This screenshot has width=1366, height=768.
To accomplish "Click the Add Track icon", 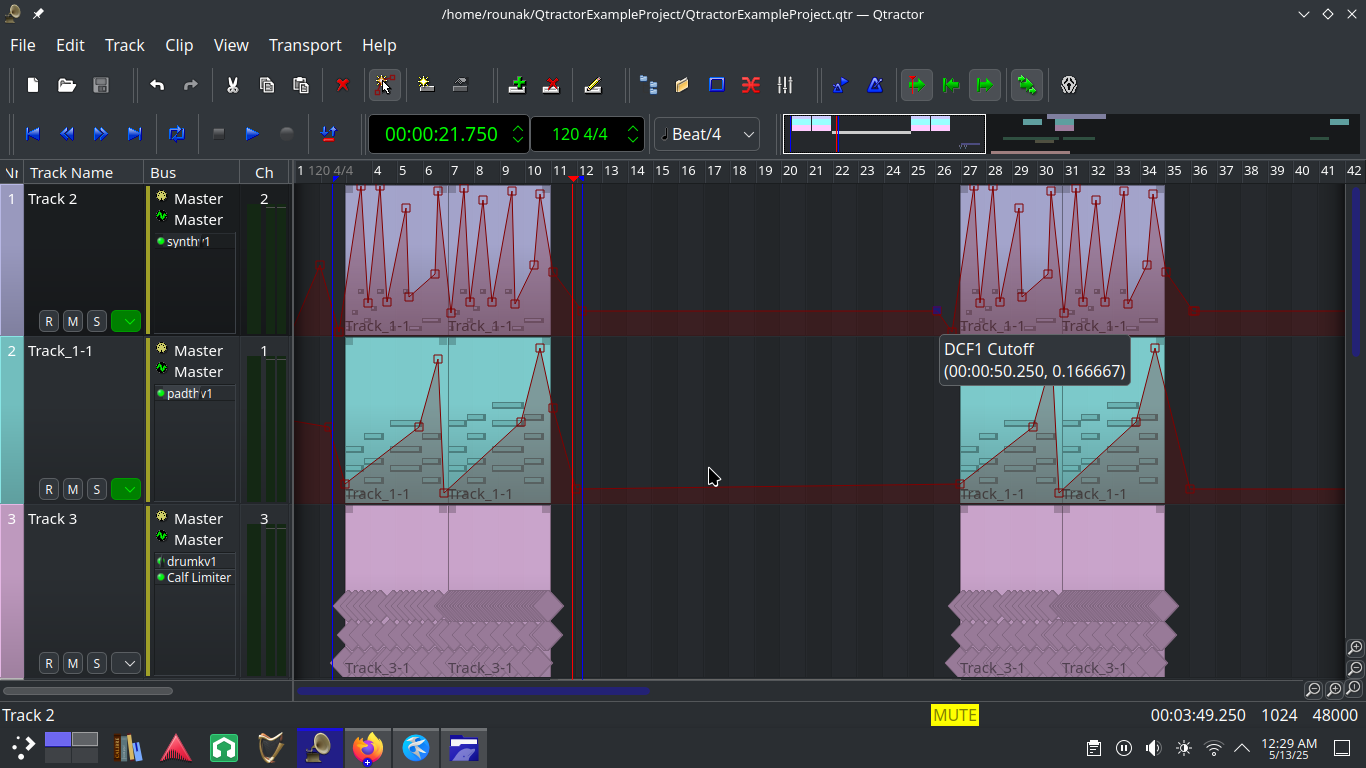I will pos(517,86).
